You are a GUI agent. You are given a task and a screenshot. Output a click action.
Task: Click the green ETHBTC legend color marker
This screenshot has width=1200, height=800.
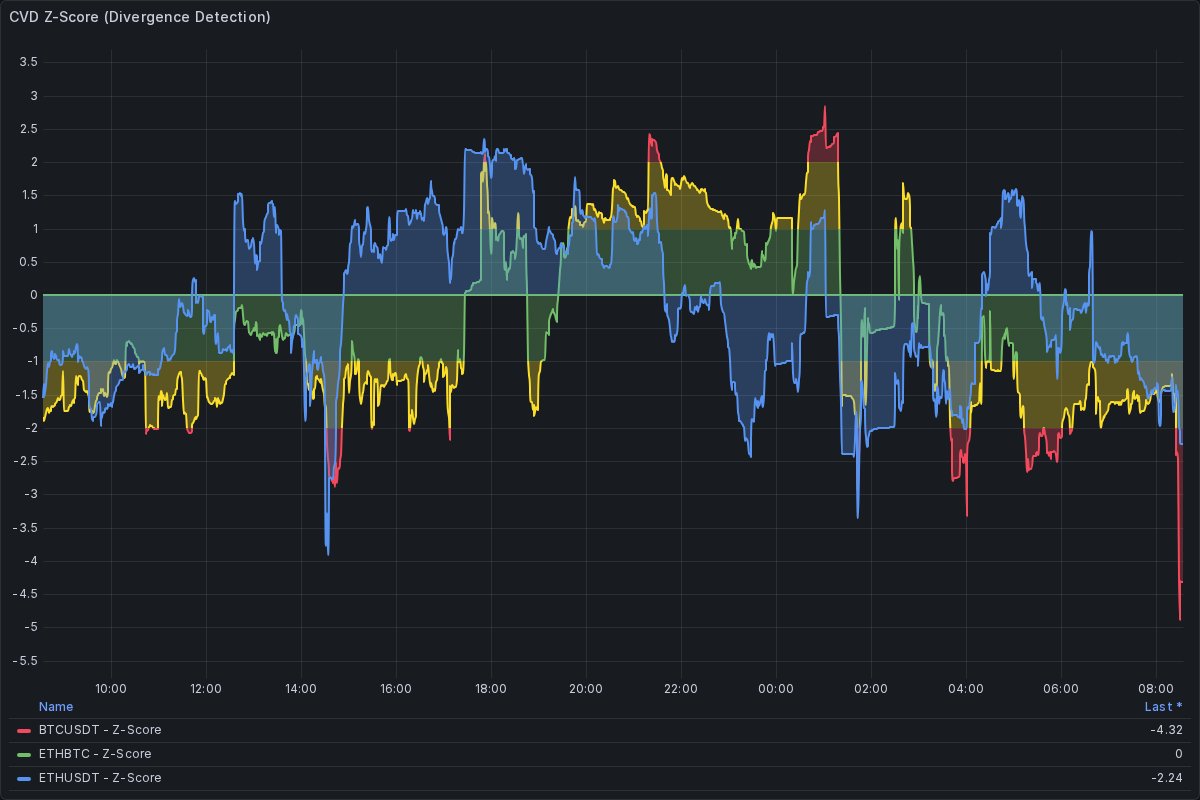click(25, 754)
